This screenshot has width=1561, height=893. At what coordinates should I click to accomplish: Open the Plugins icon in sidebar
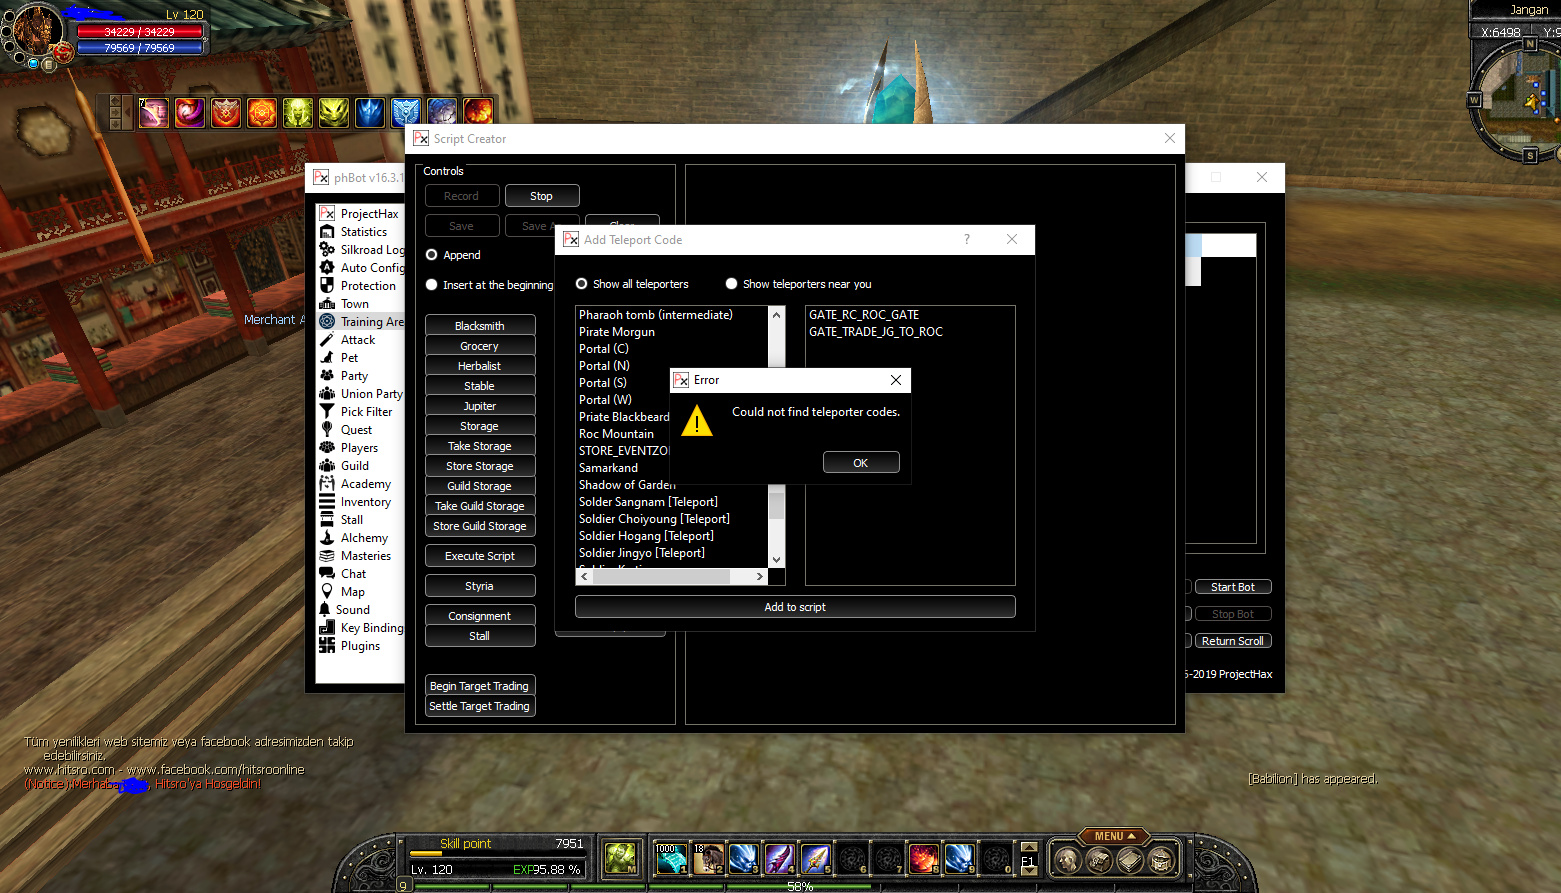click(x=327, y=646)
